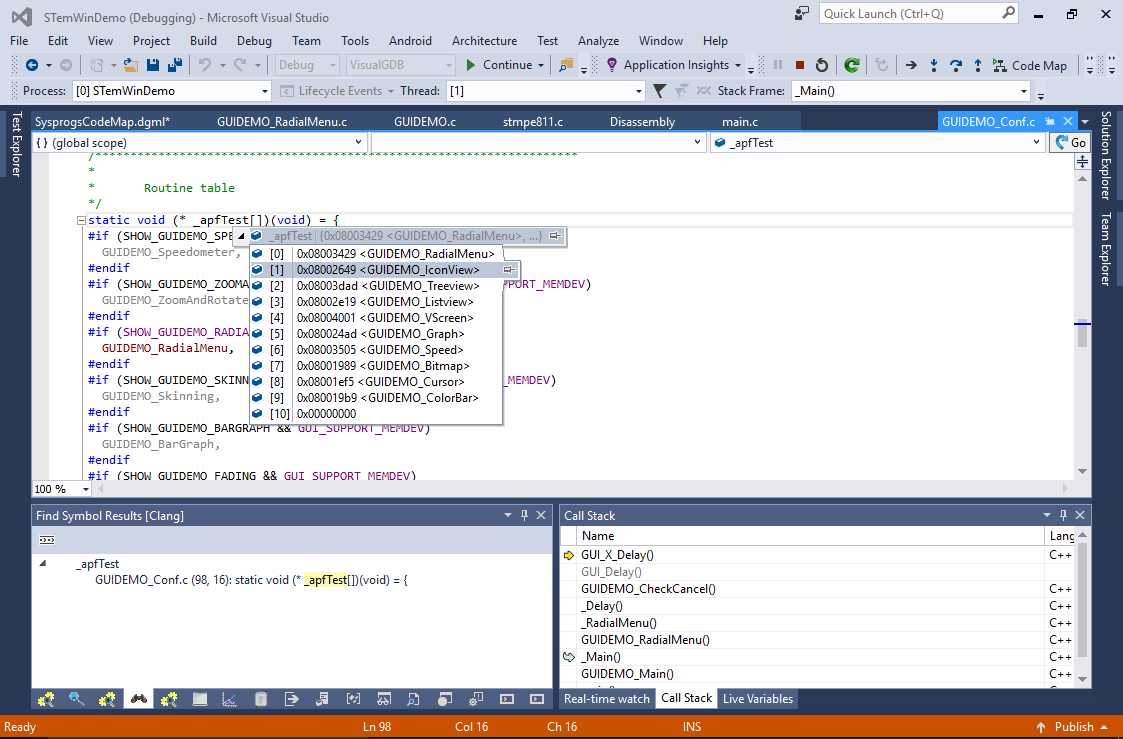Click the Save All icon in toolbar

click(174, 65)
